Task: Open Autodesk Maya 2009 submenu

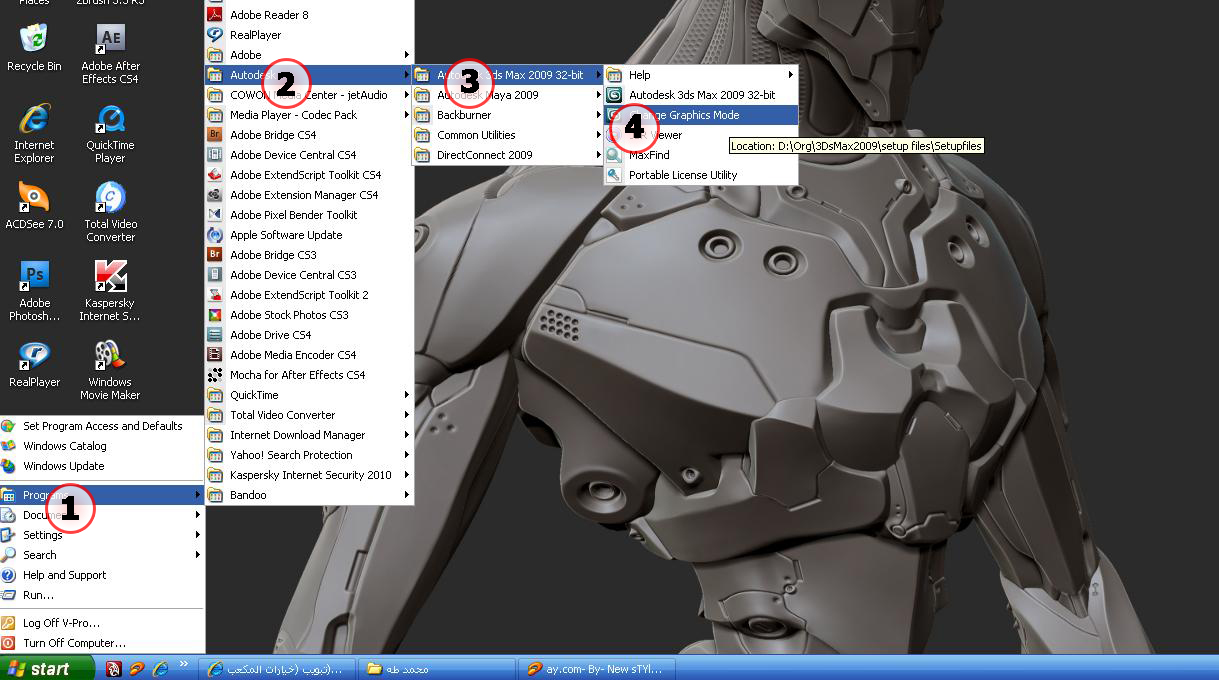Action: [x=507, y=95]
